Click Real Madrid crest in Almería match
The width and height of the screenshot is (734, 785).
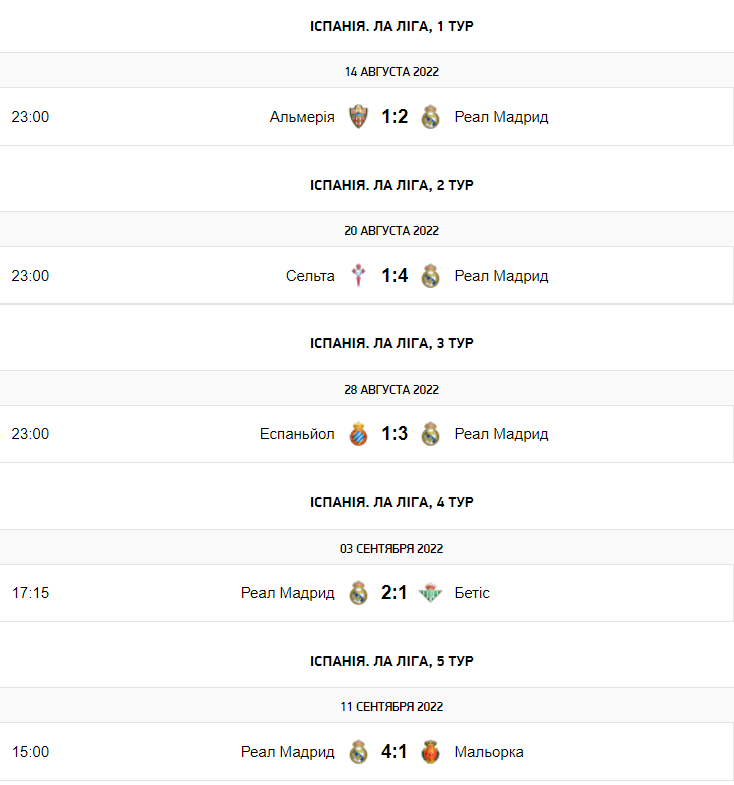click(x=430, y=117)
